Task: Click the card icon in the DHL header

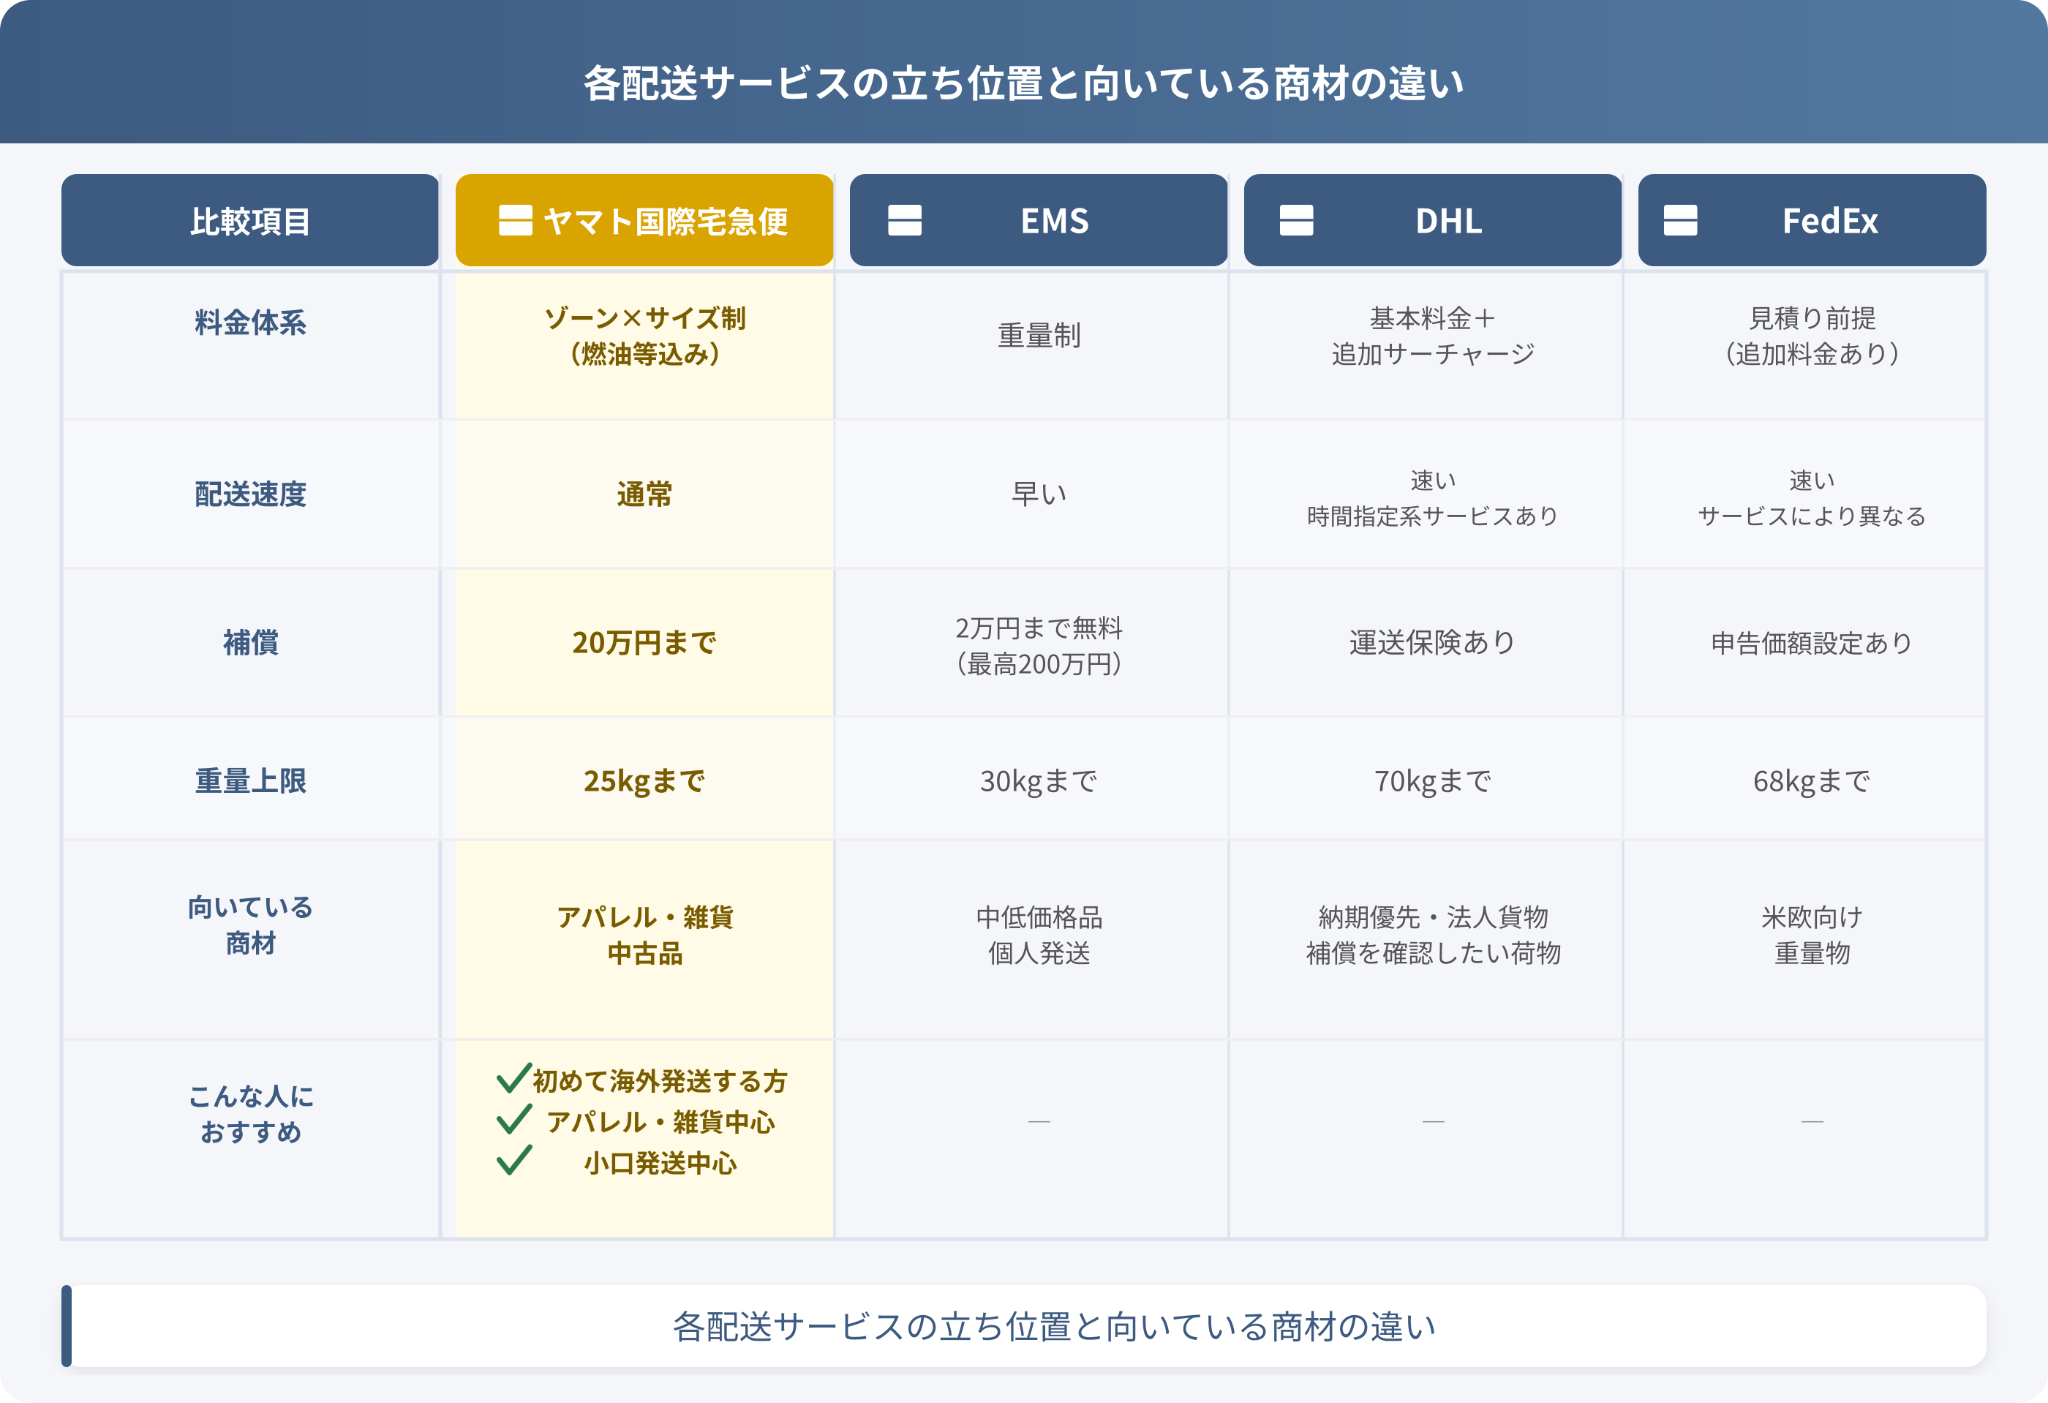Action: tap(1297, 221)
